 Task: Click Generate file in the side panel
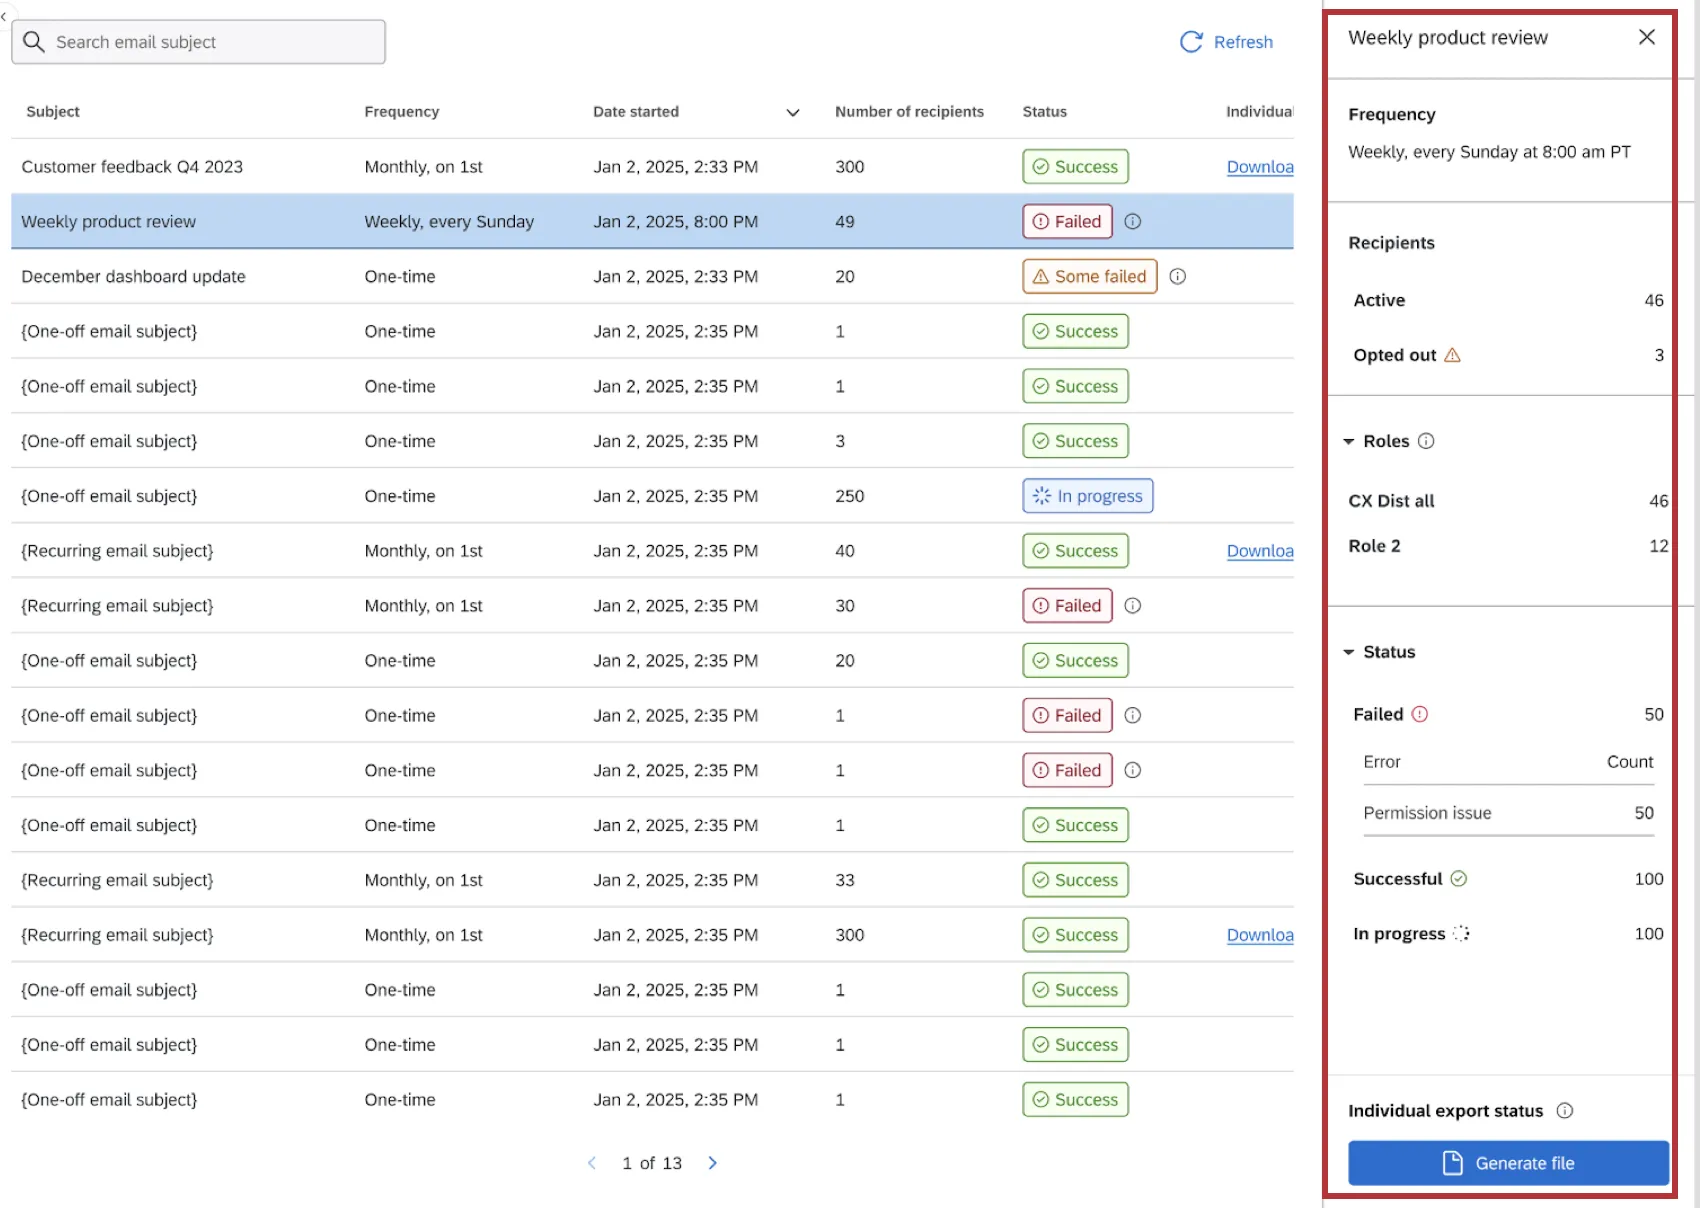pos(1507,1162)
